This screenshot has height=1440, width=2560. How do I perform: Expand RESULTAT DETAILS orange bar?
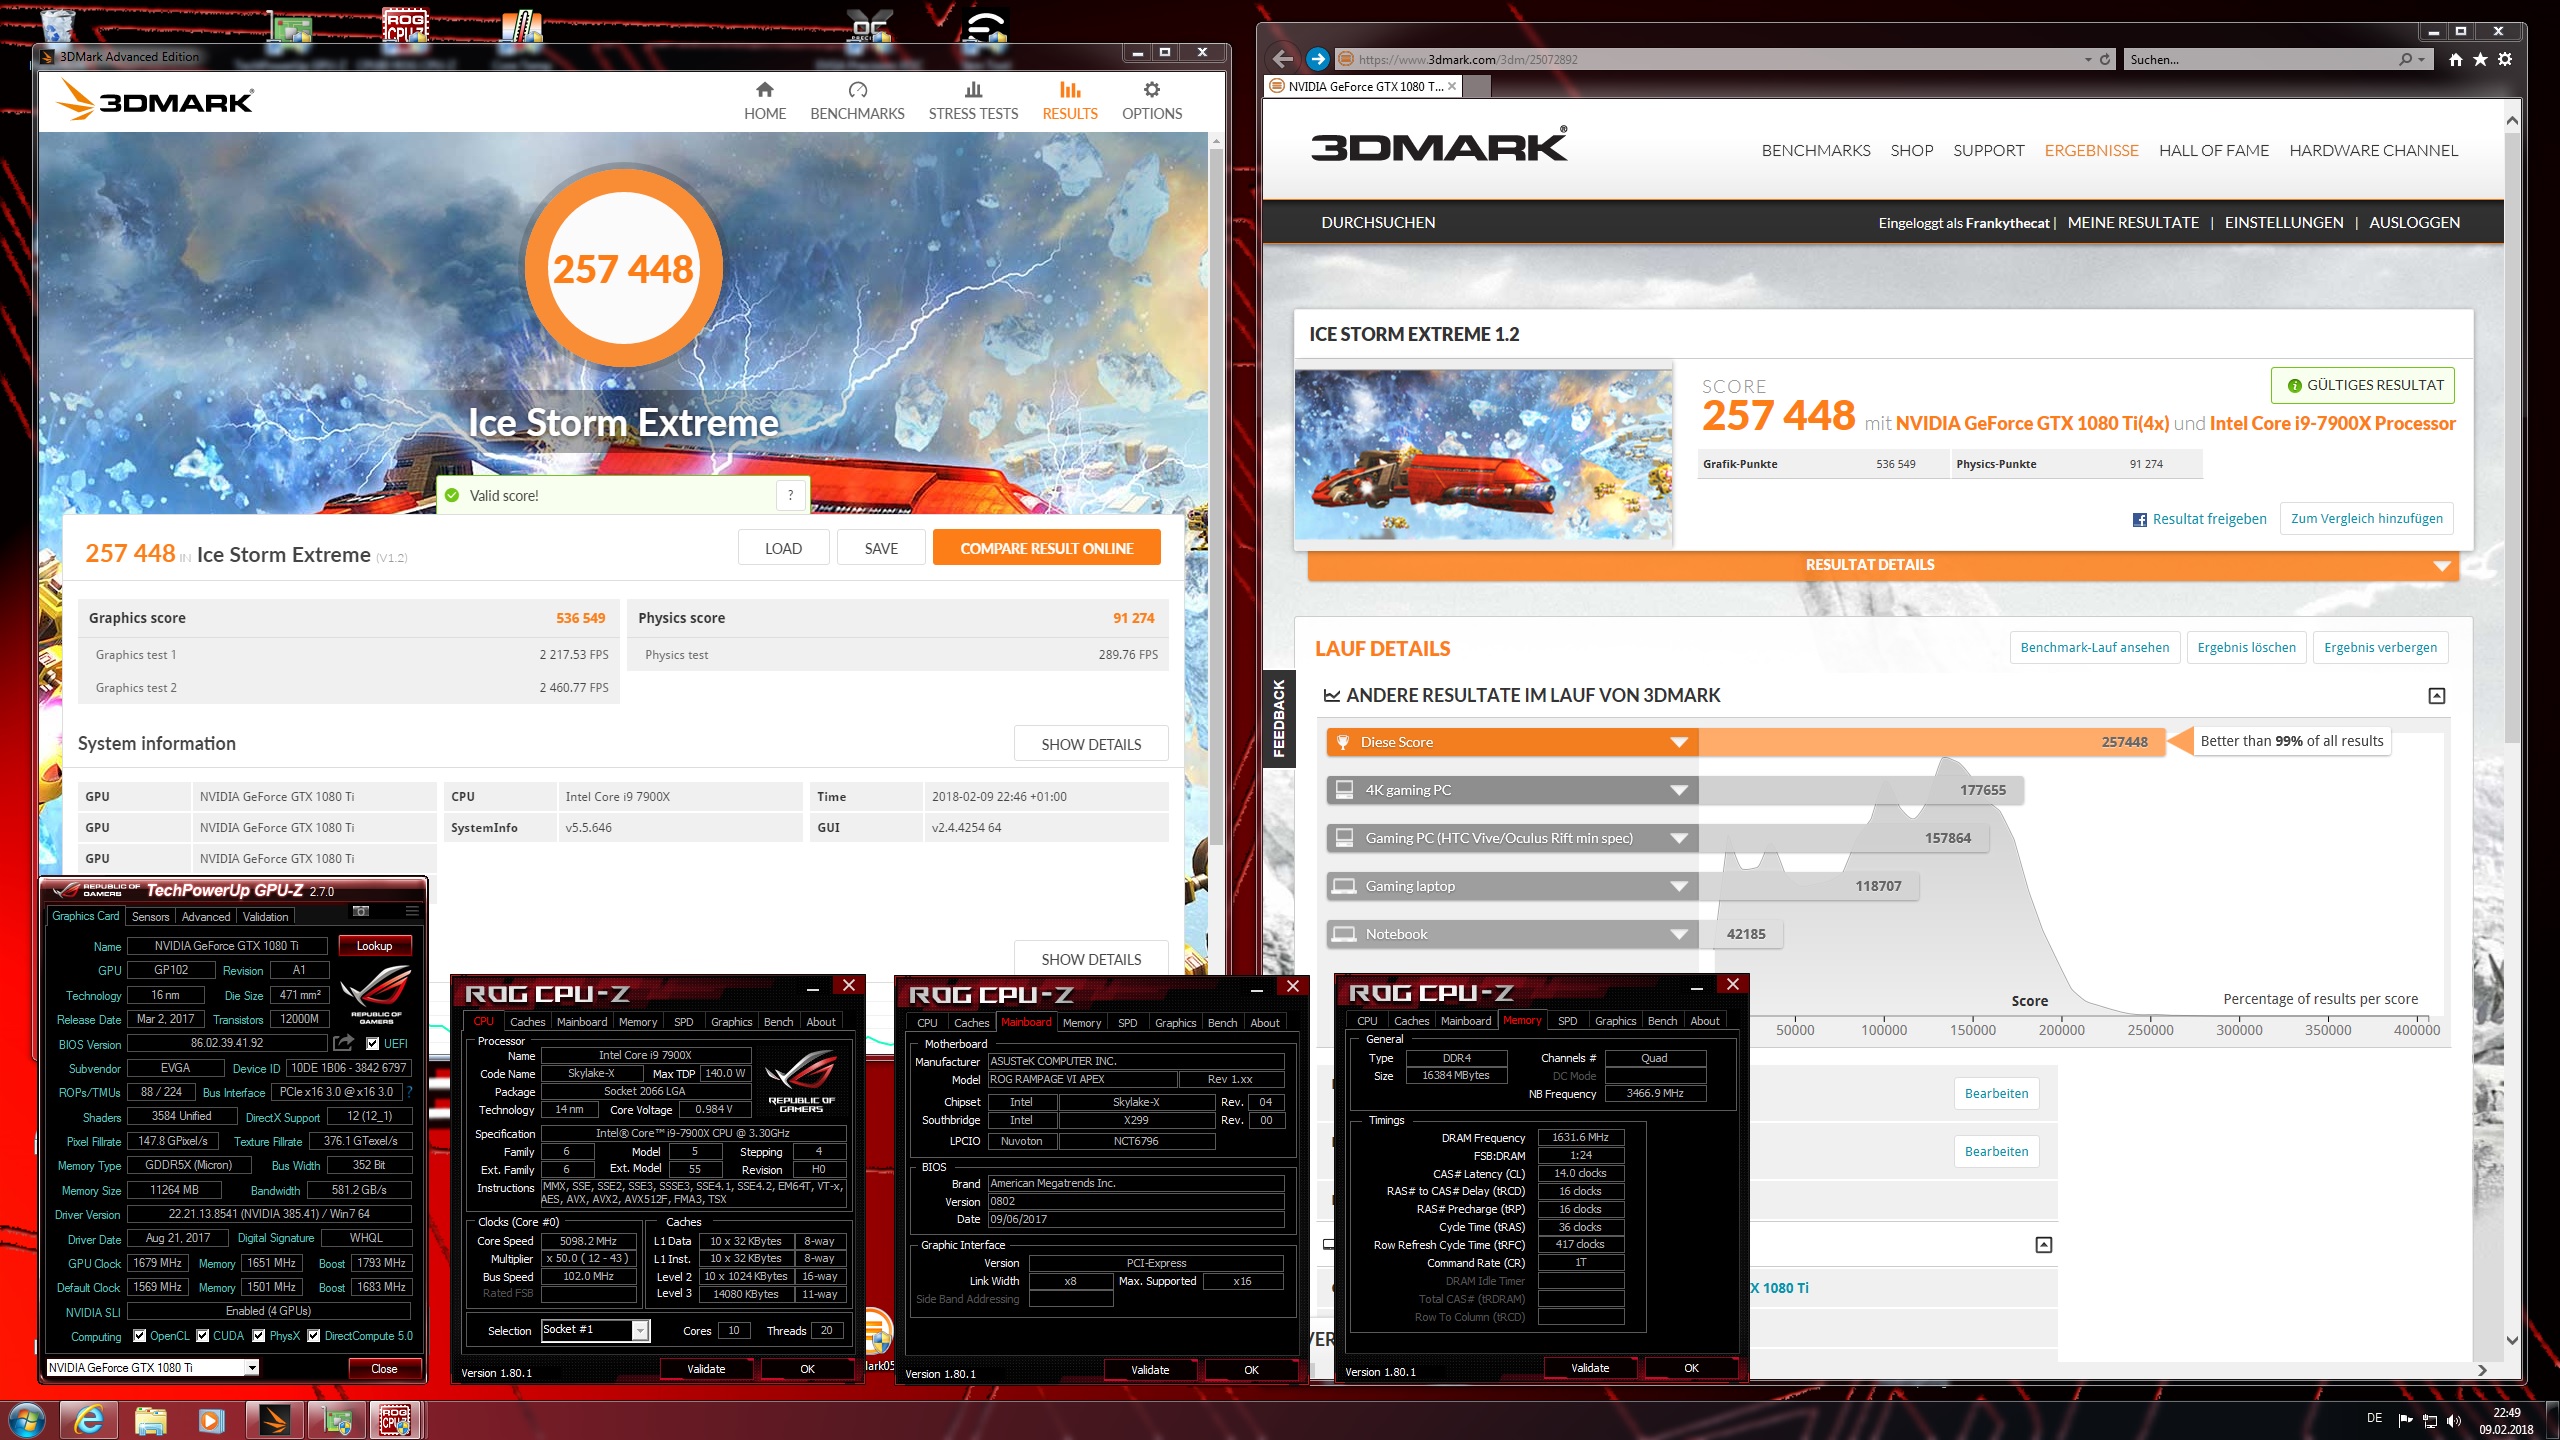click(x=1882, y=565)
